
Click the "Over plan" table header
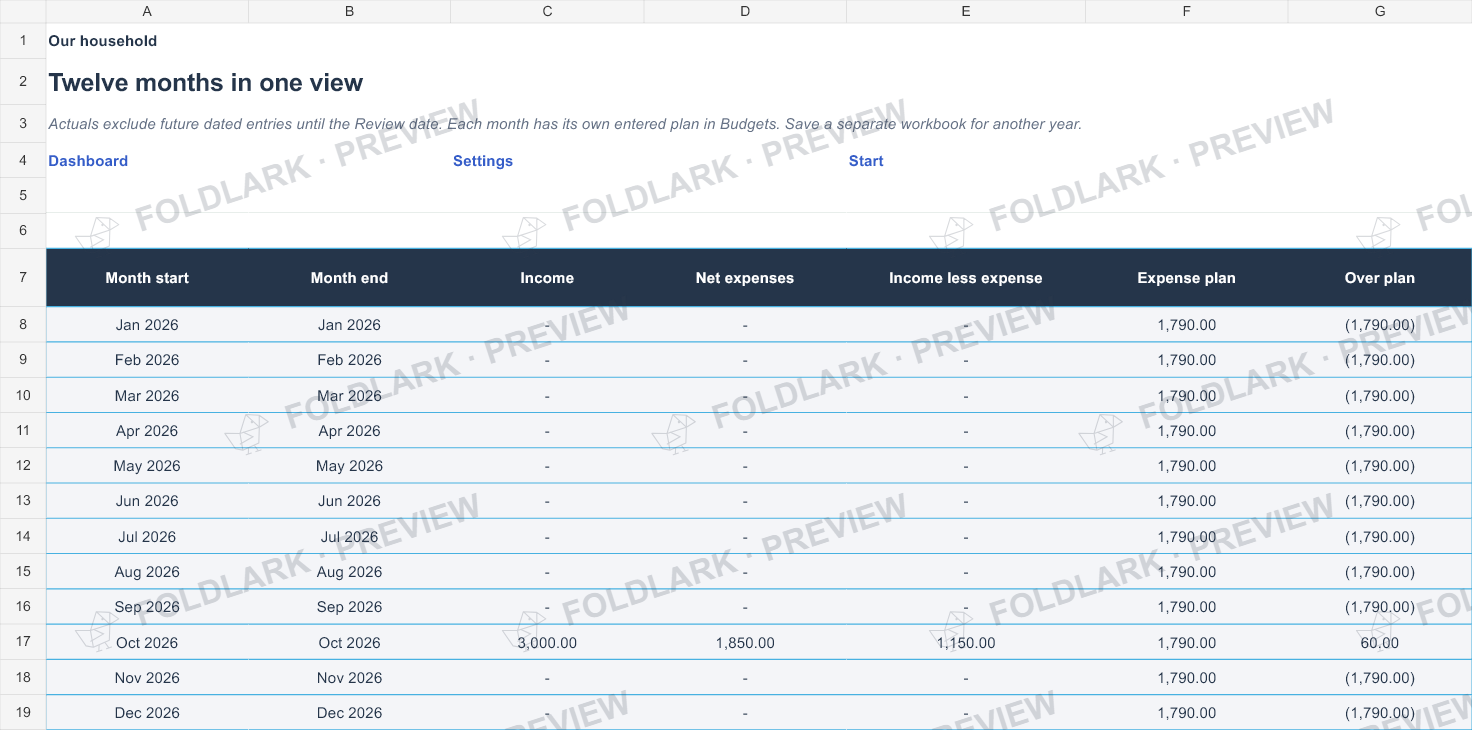tap(1380, 278)
